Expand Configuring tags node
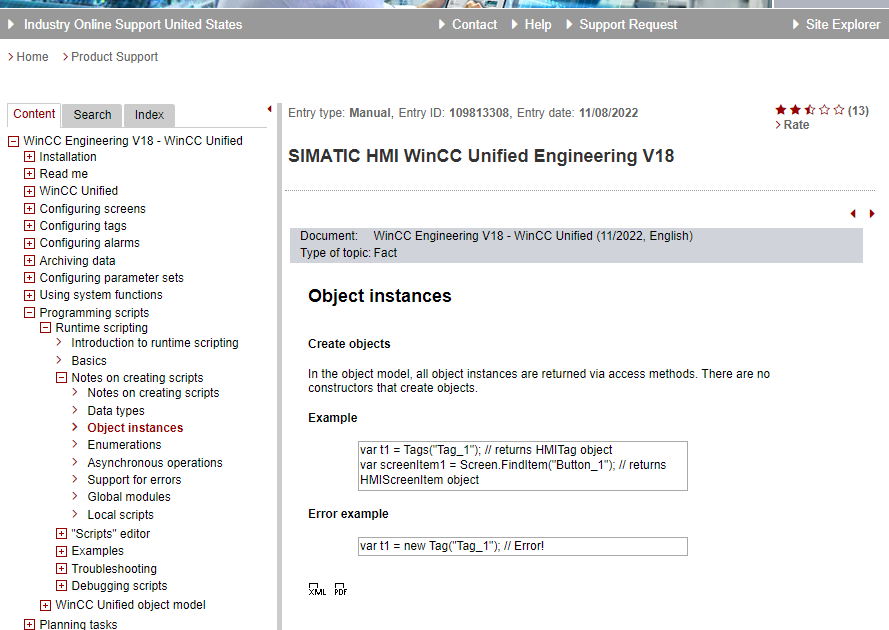This screenshot has height=630, width=889. coord(29,226)
